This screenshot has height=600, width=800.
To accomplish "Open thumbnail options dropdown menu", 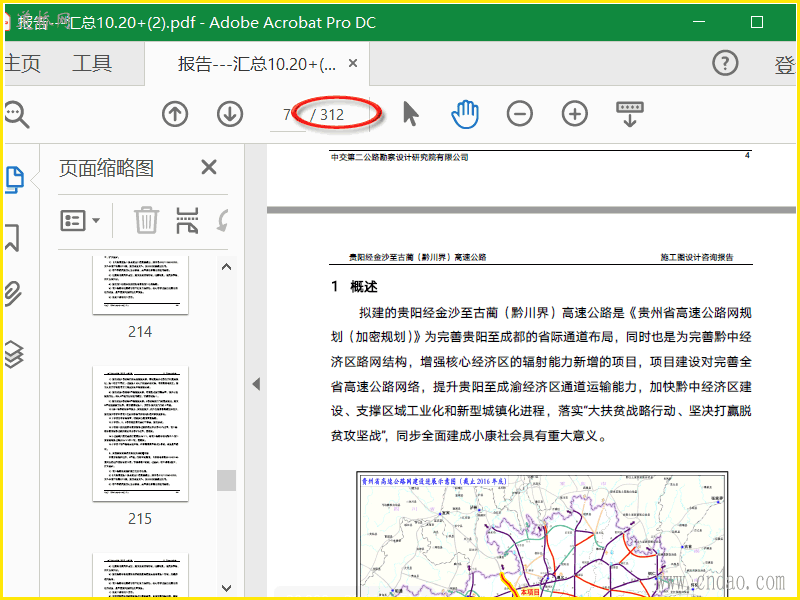I will 80,220.
